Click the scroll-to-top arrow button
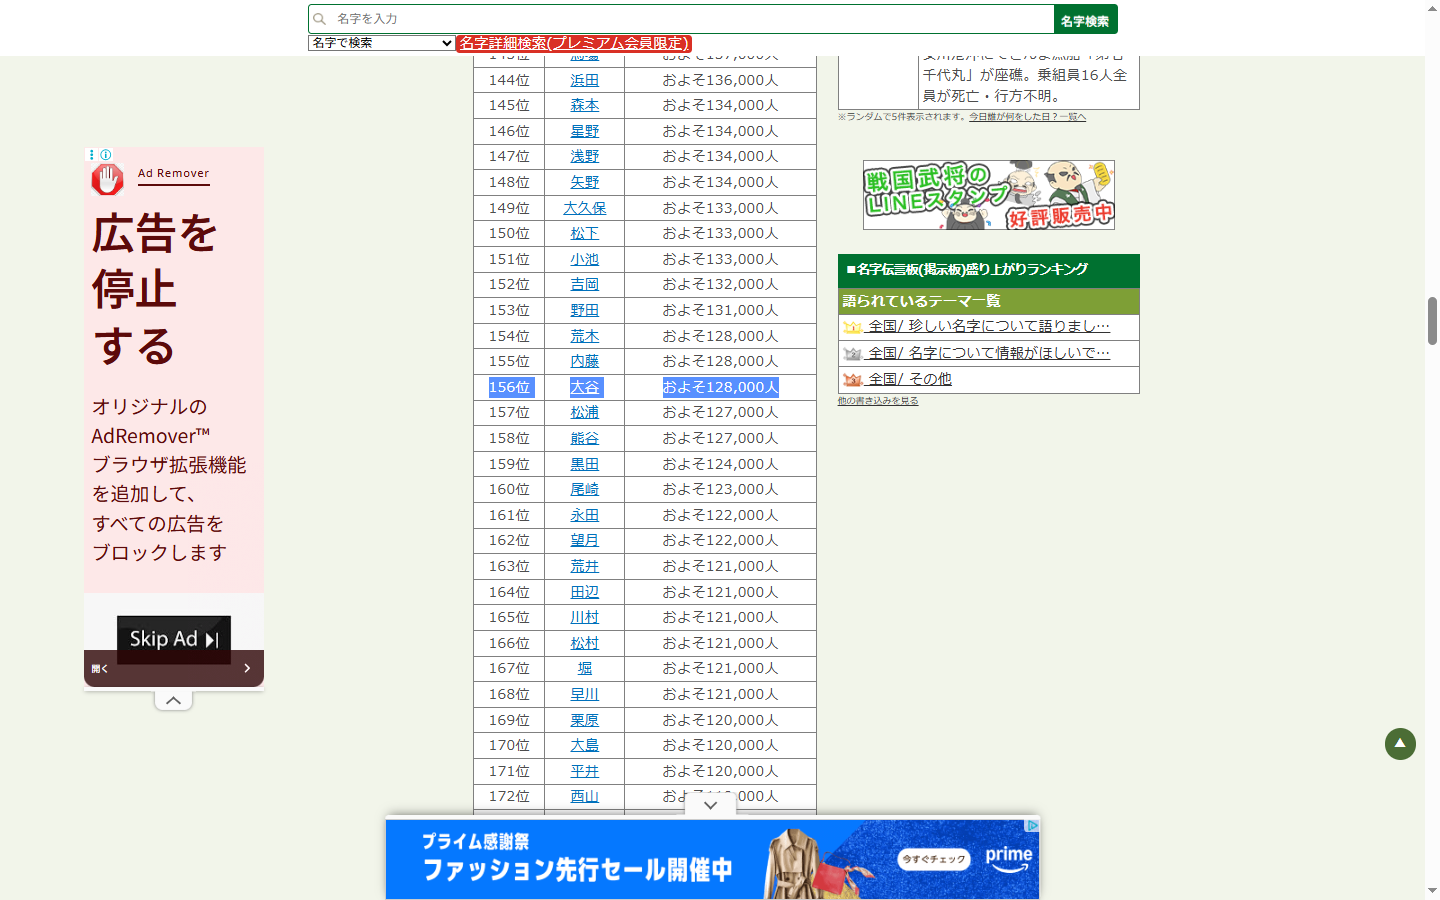Screen dimensions: 1440x900 pyautogui.click(x=1400, y=744)
